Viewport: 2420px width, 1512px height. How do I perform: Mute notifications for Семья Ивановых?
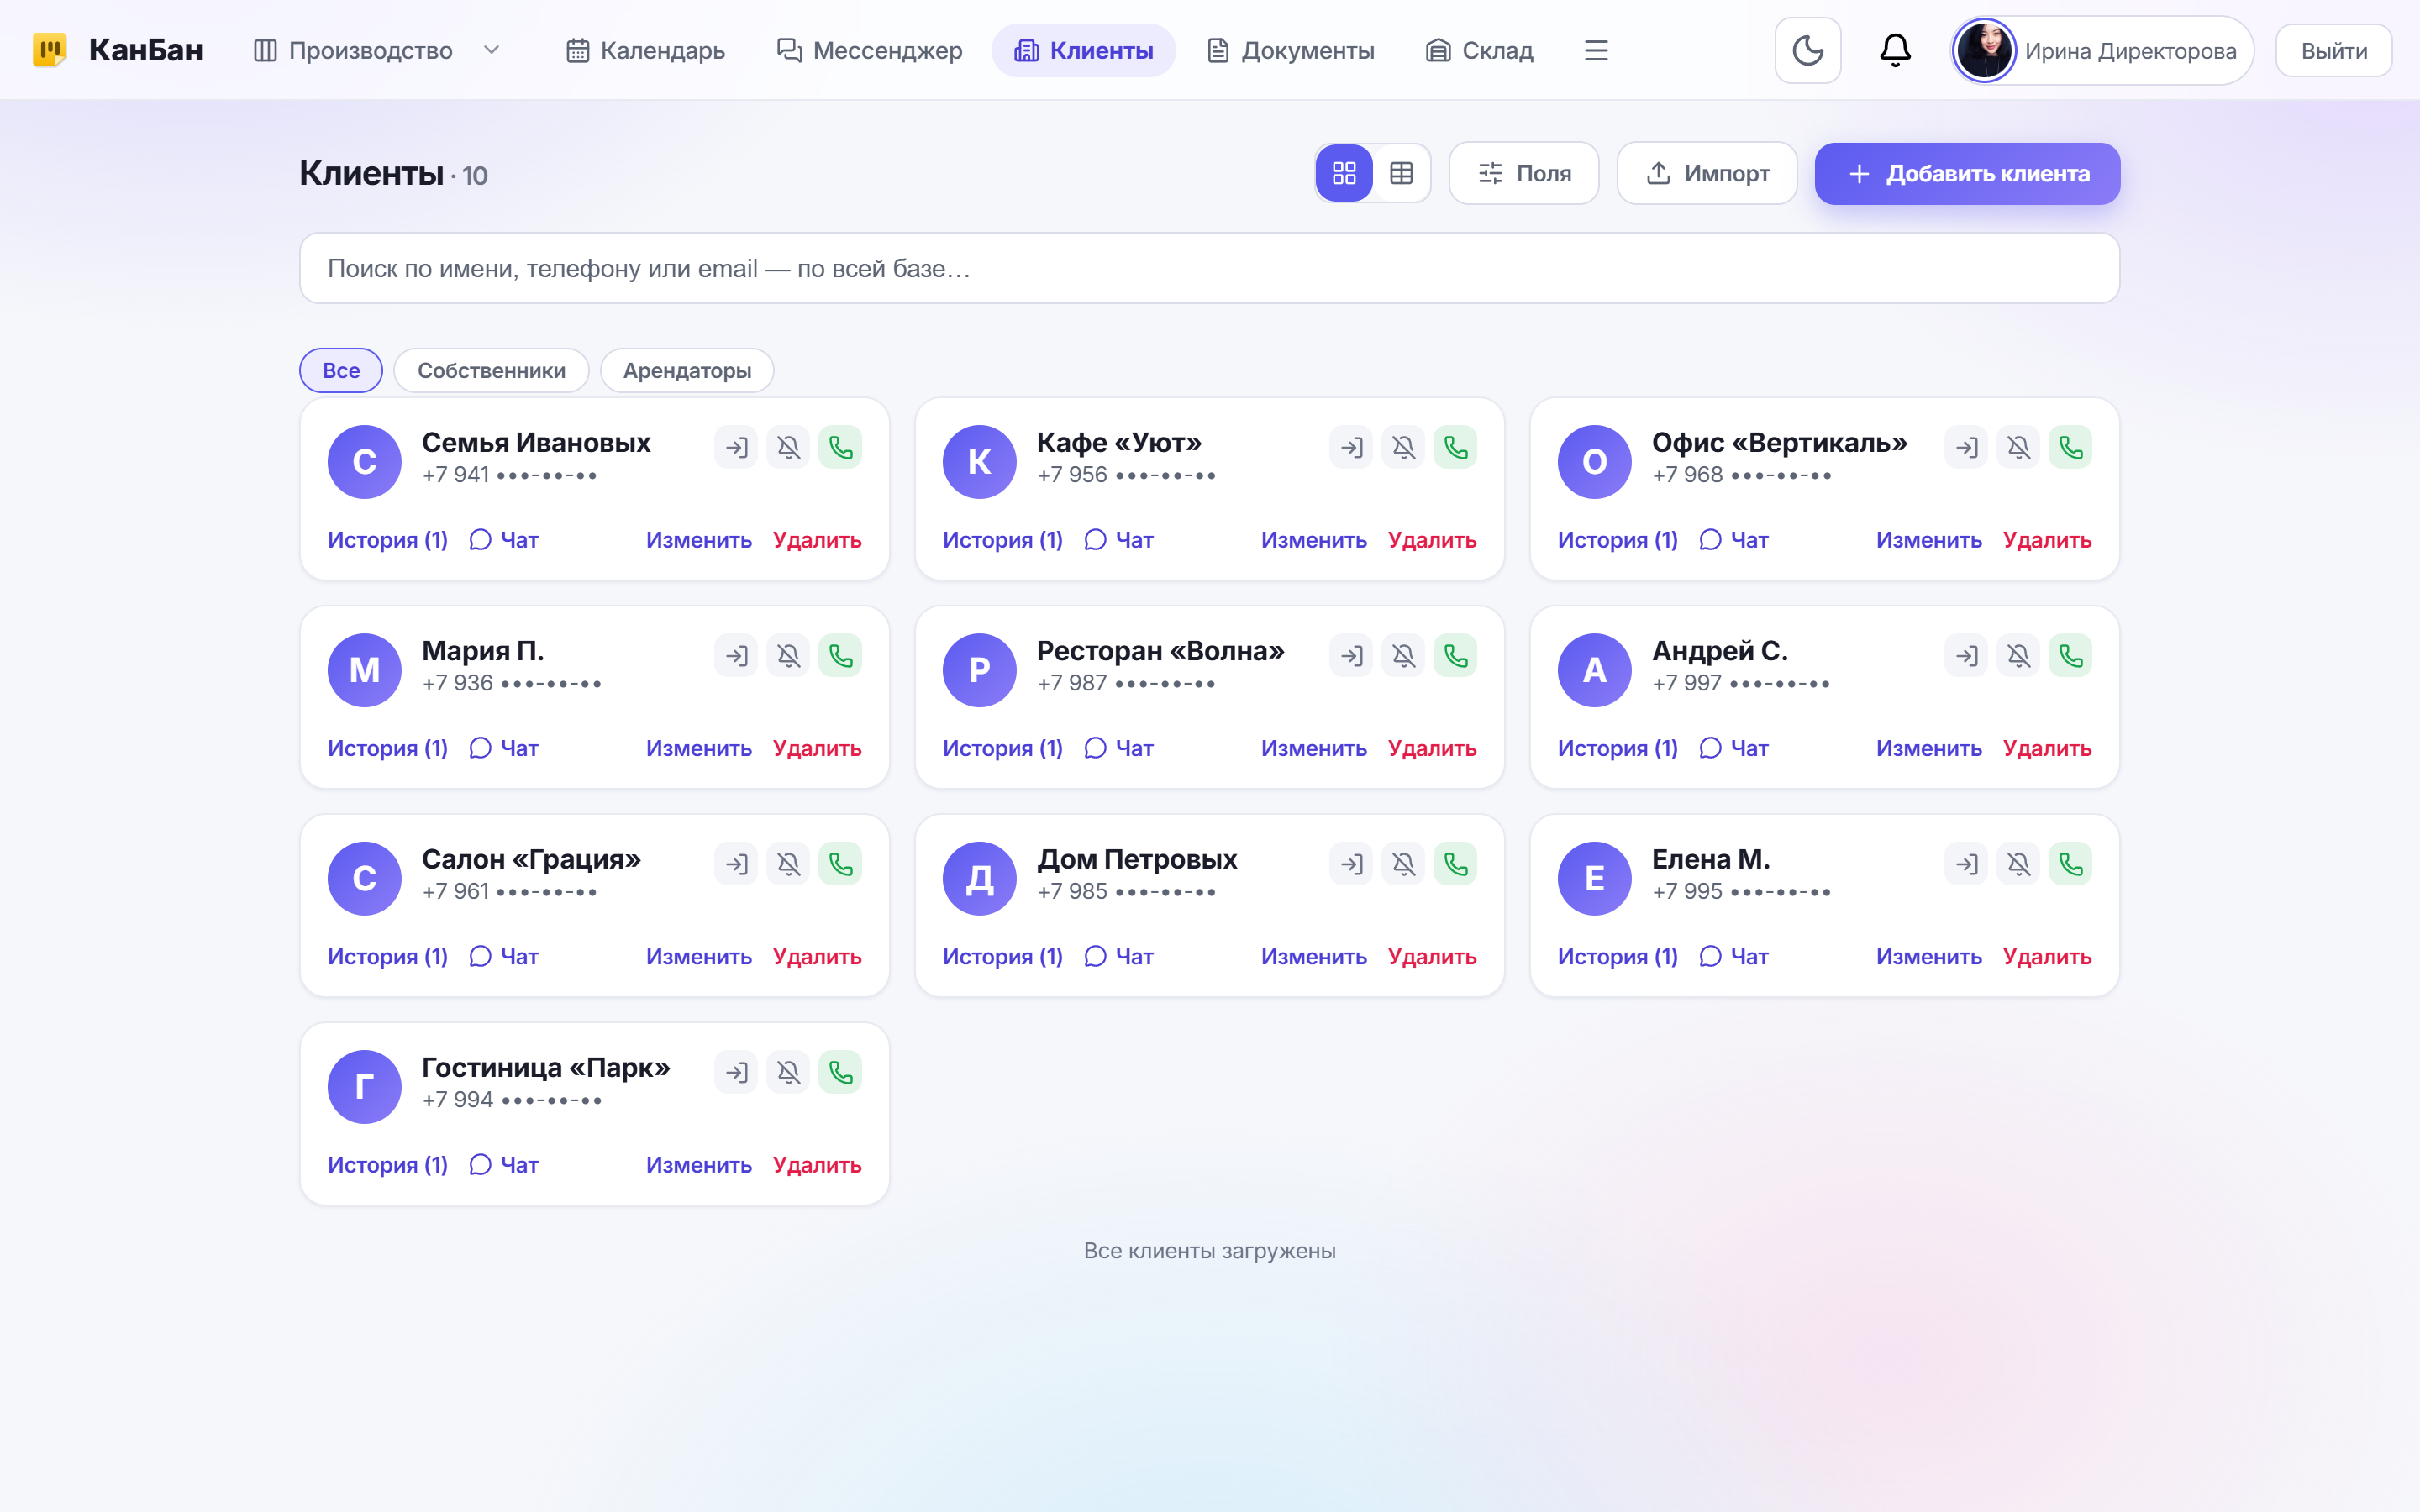(788, 447)
